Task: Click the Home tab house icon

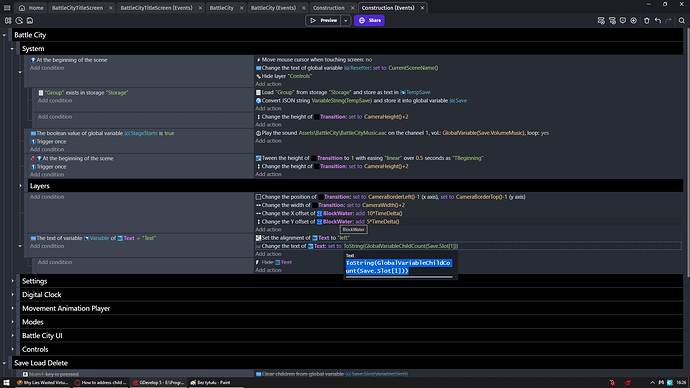Action: point(22,7)
